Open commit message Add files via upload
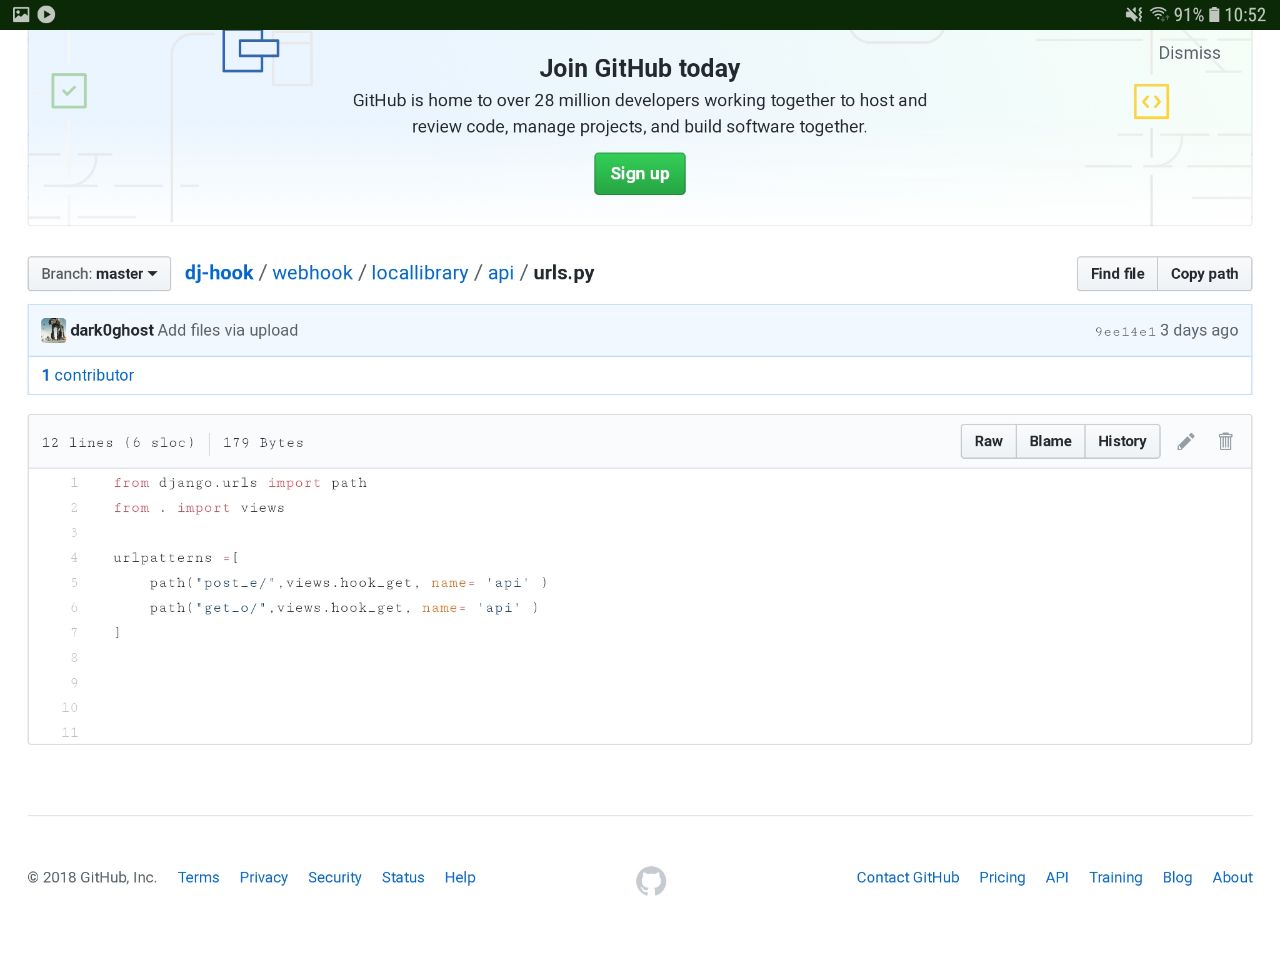 tap(228, 330)
